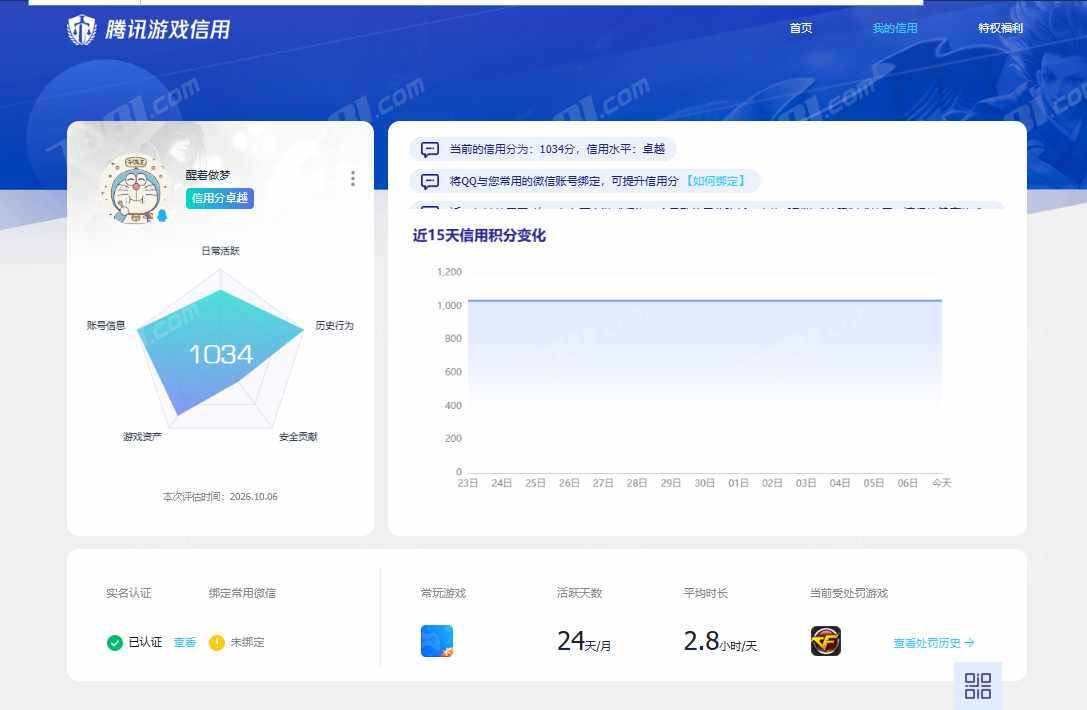Click the username 醒着做梦
This screenshot has height=710, width=1087.
[x=207, y=175]
